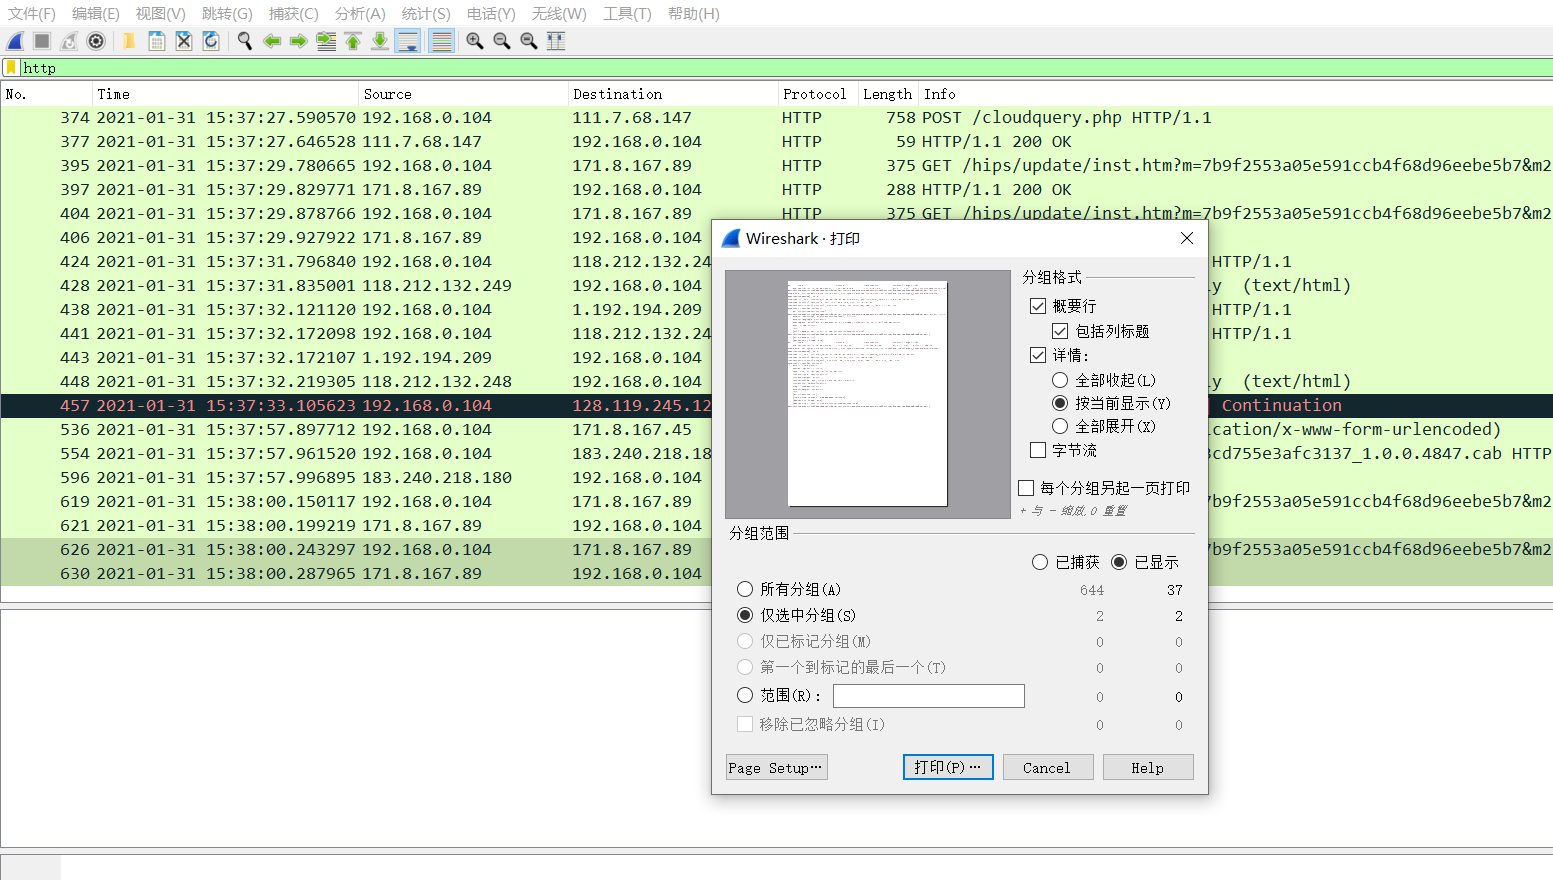Go forward to the next packet arrow
This screenshot has height=880, width=1553.
pyautogui.click(x=298, y=41)
